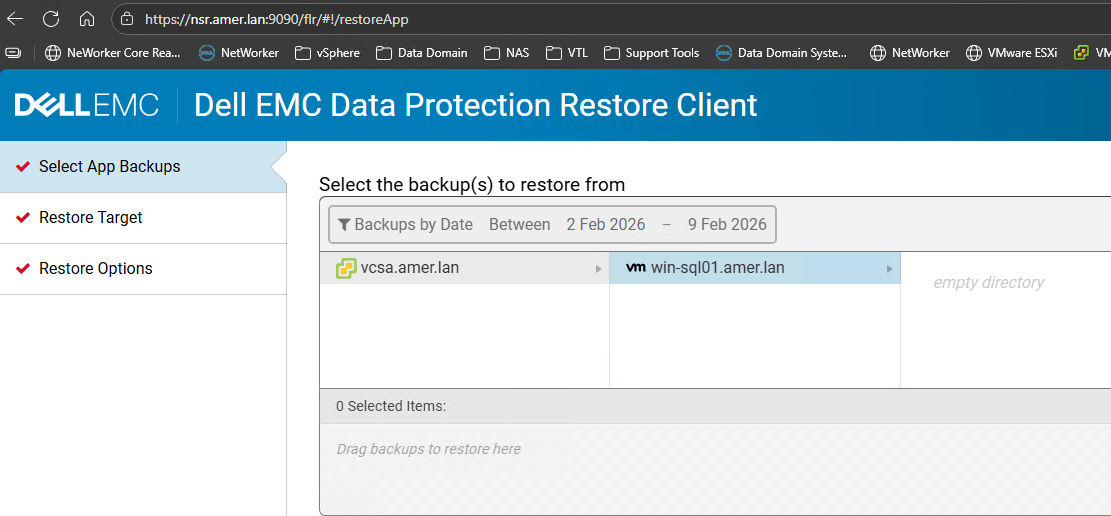Reload the page with the refresh icon
Image resolution: width=1111 pixels, height=516 pixels.
click(x=51, y=19)
